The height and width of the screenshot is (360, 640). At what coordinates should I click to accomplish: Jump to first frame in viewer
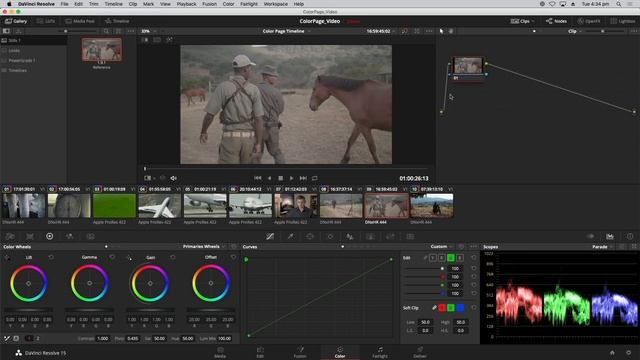258,178
